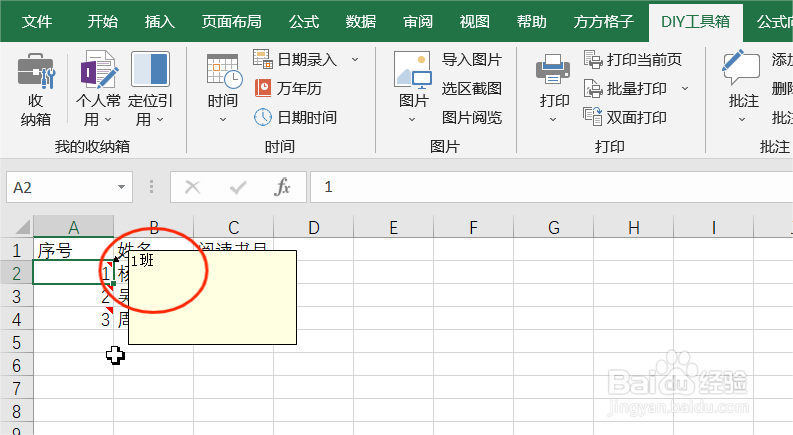Click the 打印当前页 button
The width and height of the screenshot is (793, 435).
point(633,60)
